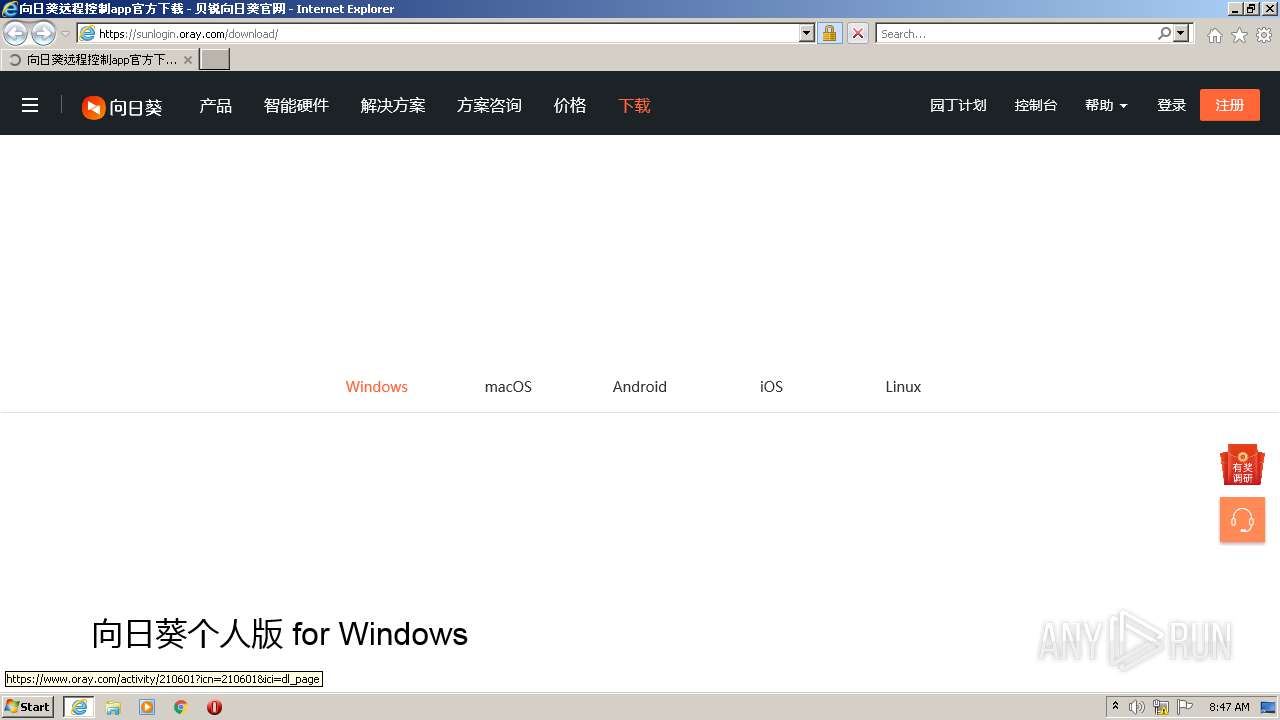Go forward with browser Forward arrow

[x=43, y=33]
